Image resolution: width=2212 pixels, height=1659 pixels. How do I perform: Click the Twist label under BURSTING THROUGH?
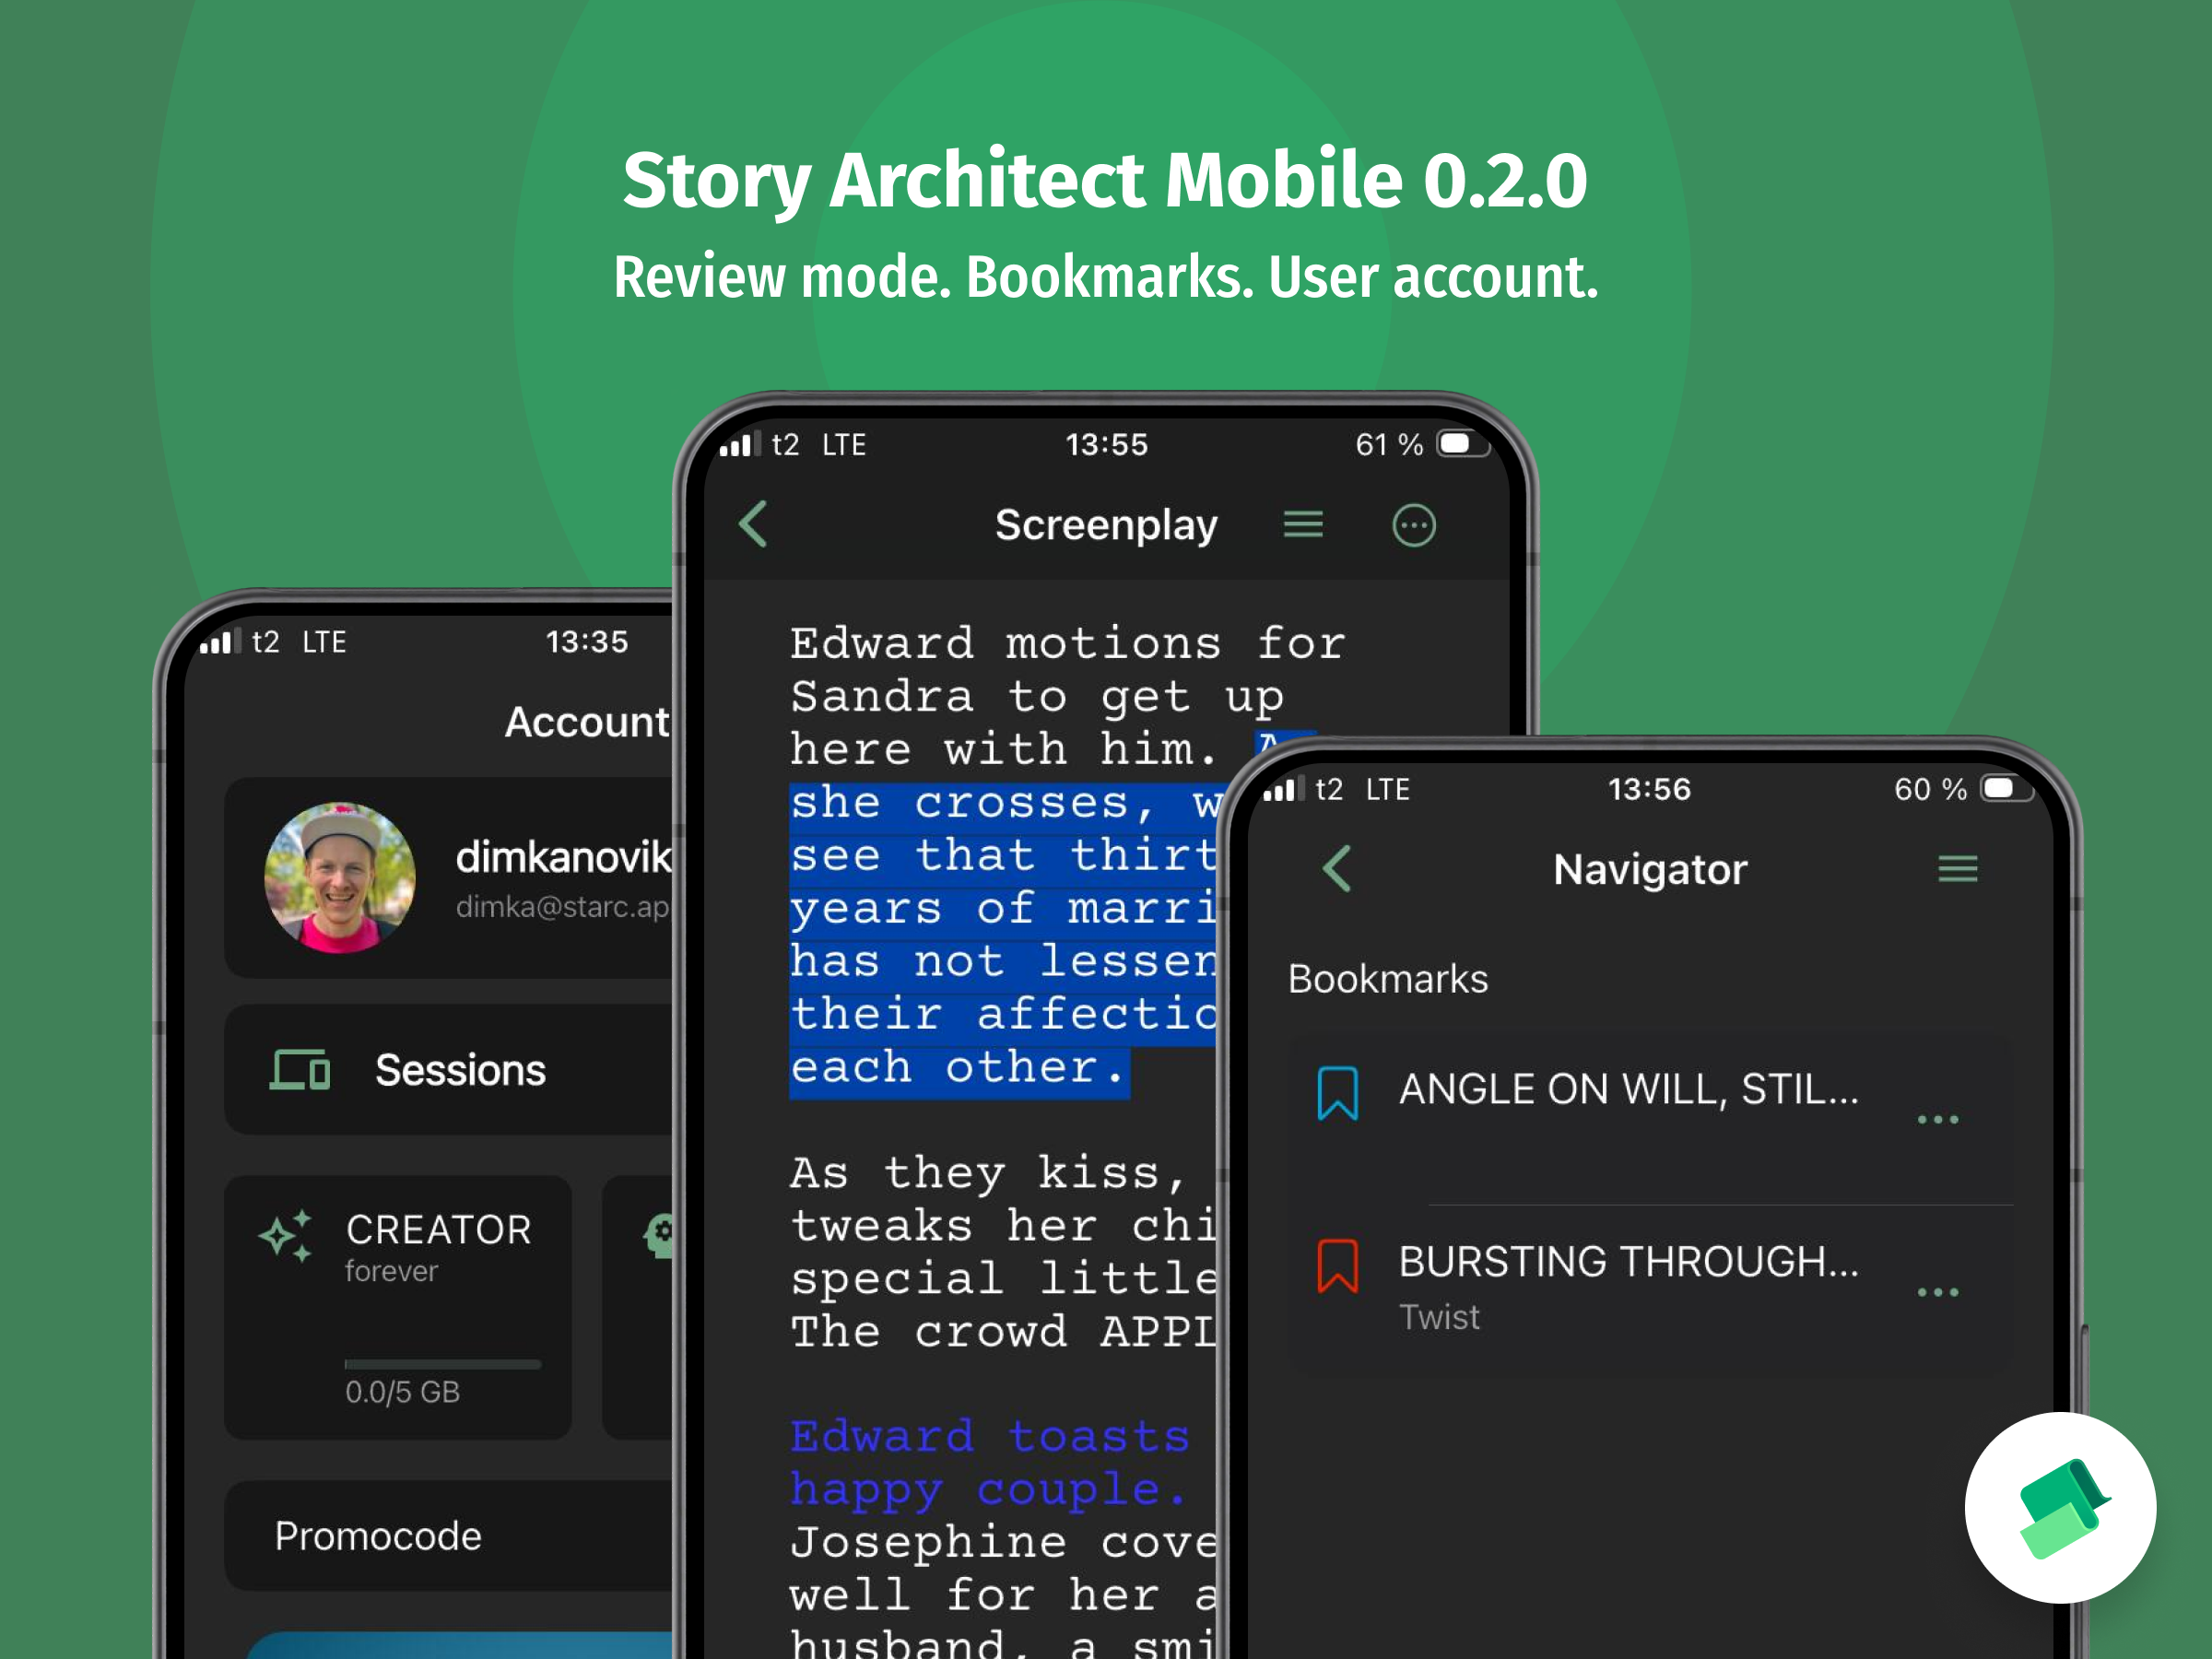pos(1439,1317)
